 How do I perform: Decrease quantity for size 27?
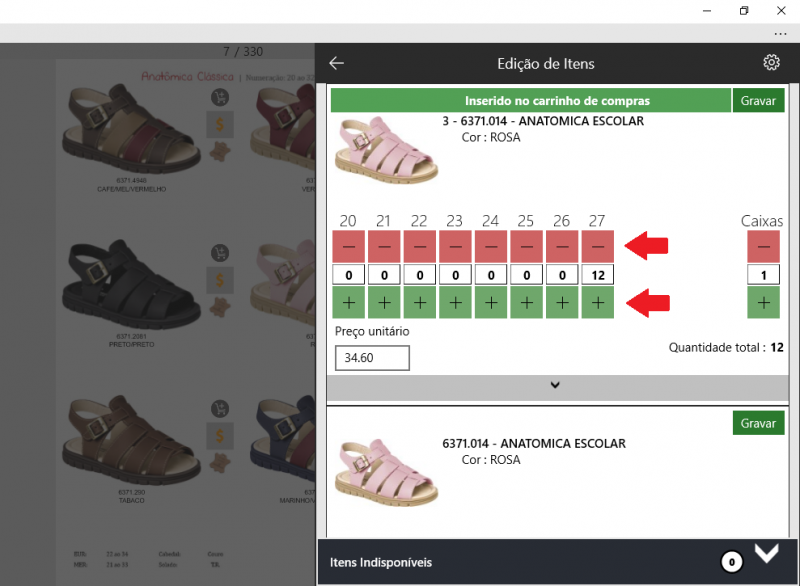coord(597,246)
